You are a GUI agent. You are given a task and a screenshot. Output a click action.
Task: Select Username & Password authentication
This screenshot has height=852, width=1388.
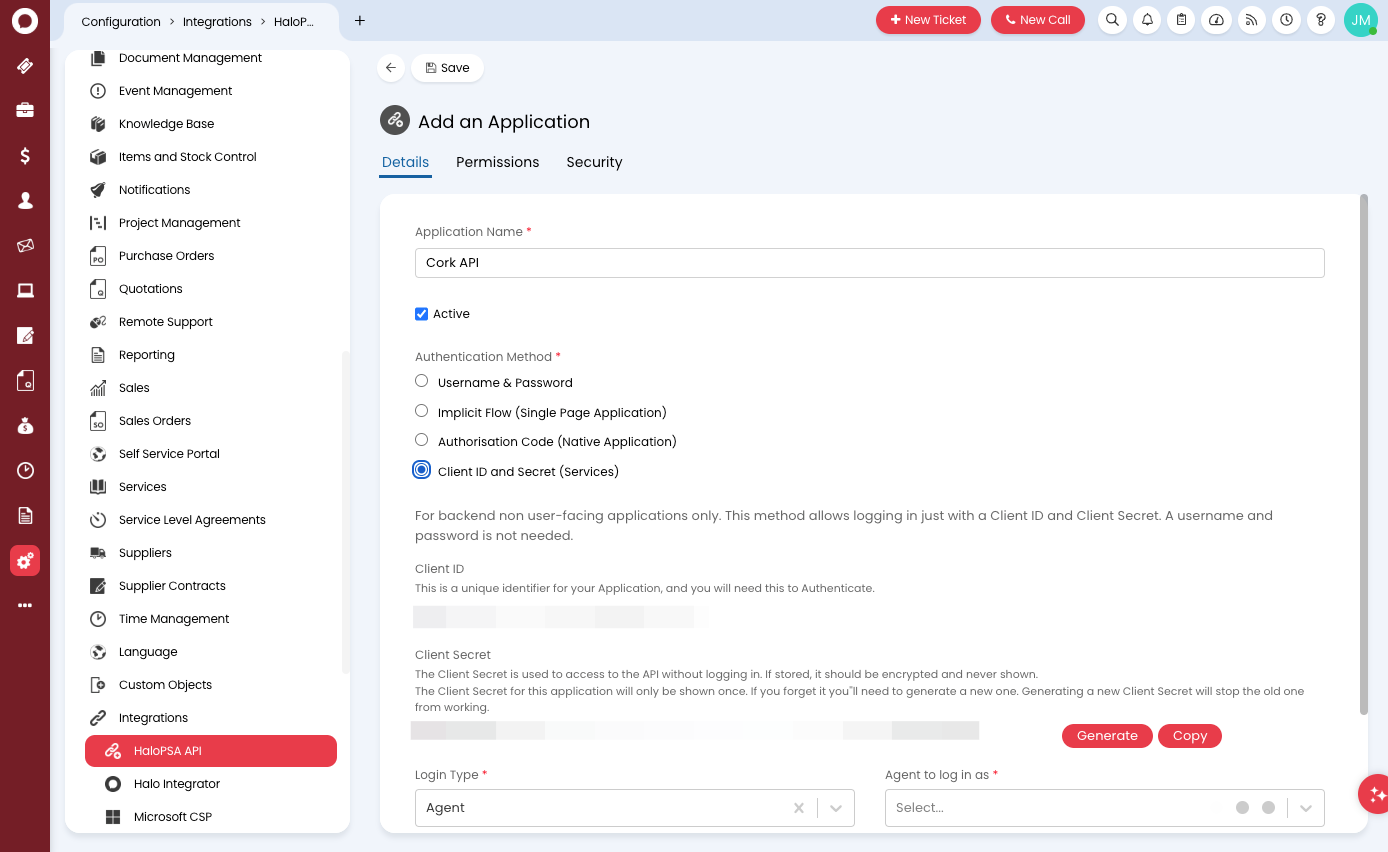[421, 381]
